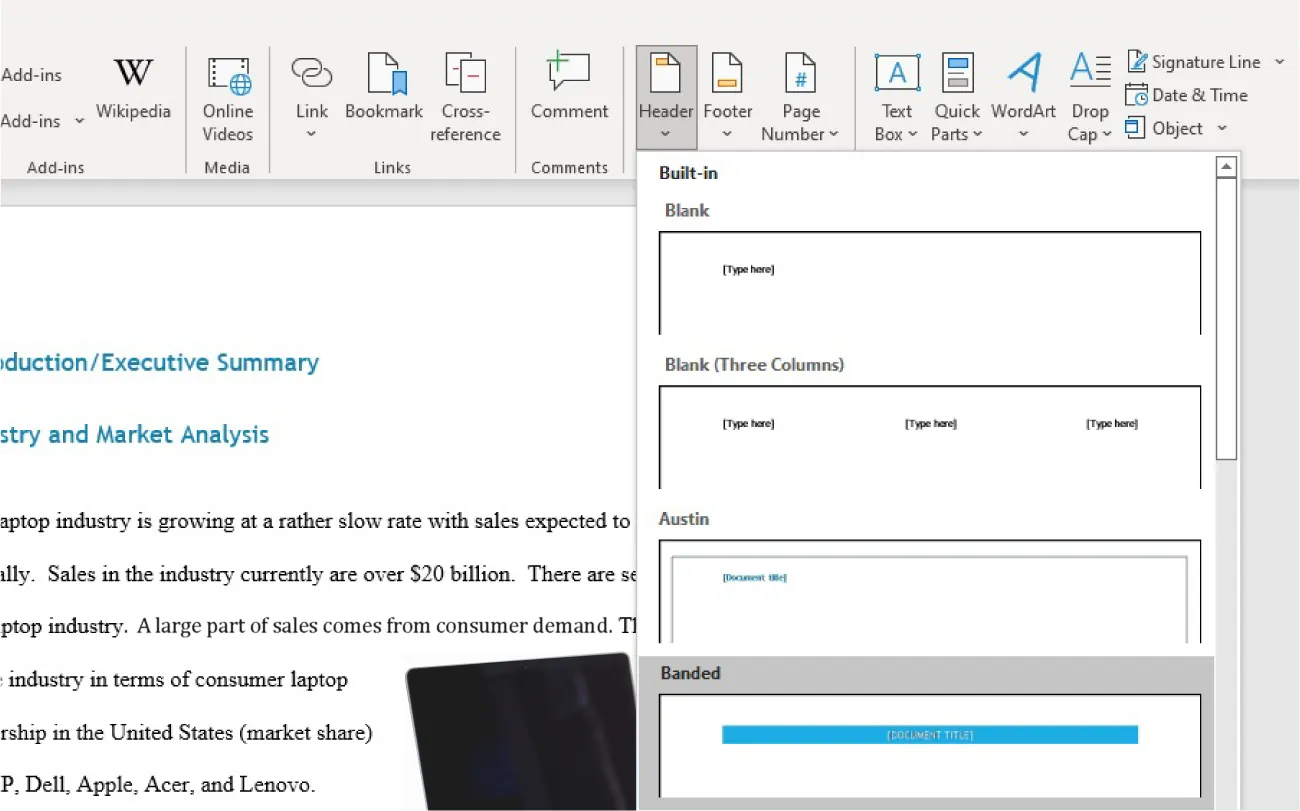This screenshot has width=1300, height=811.
Task: Open the Page Number dropdown
Action: tap(800, 95)
